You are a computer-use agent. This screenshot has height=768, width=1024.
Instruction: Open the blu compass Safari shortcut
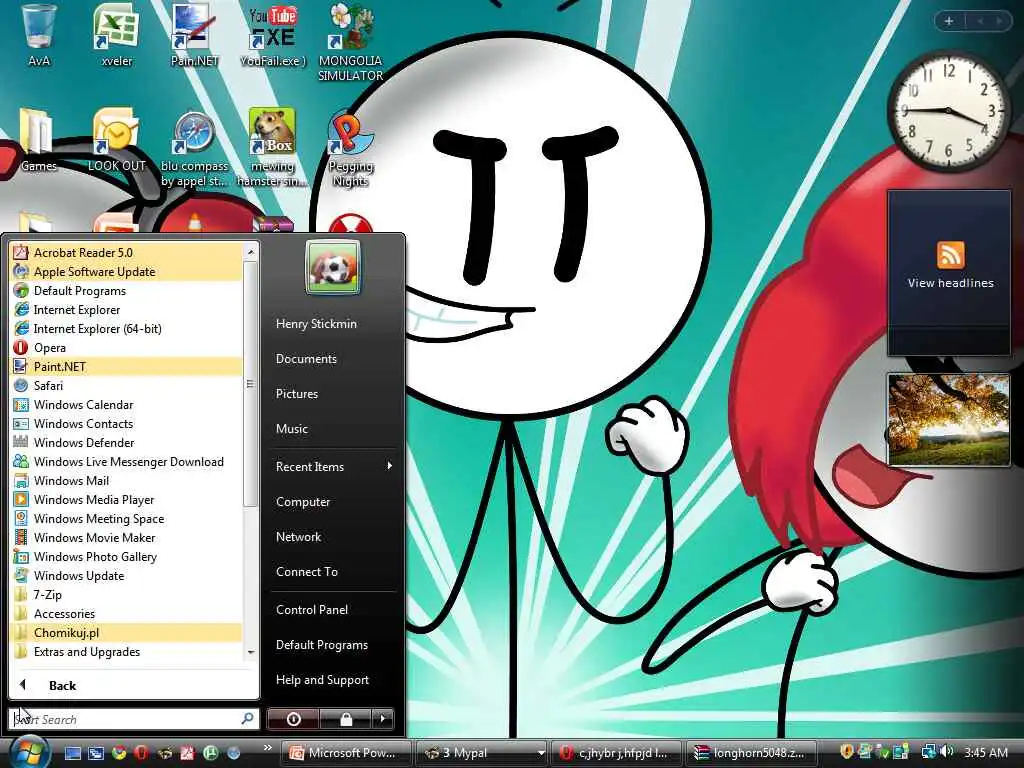(194, 148)
